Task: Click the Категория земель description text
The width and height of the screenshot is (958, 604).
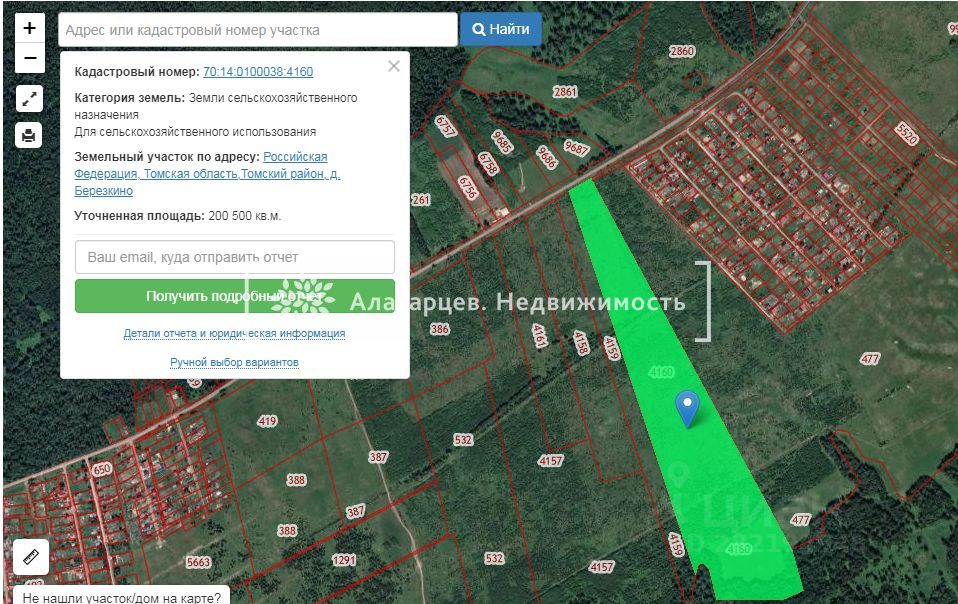Action: click(216, 115)
